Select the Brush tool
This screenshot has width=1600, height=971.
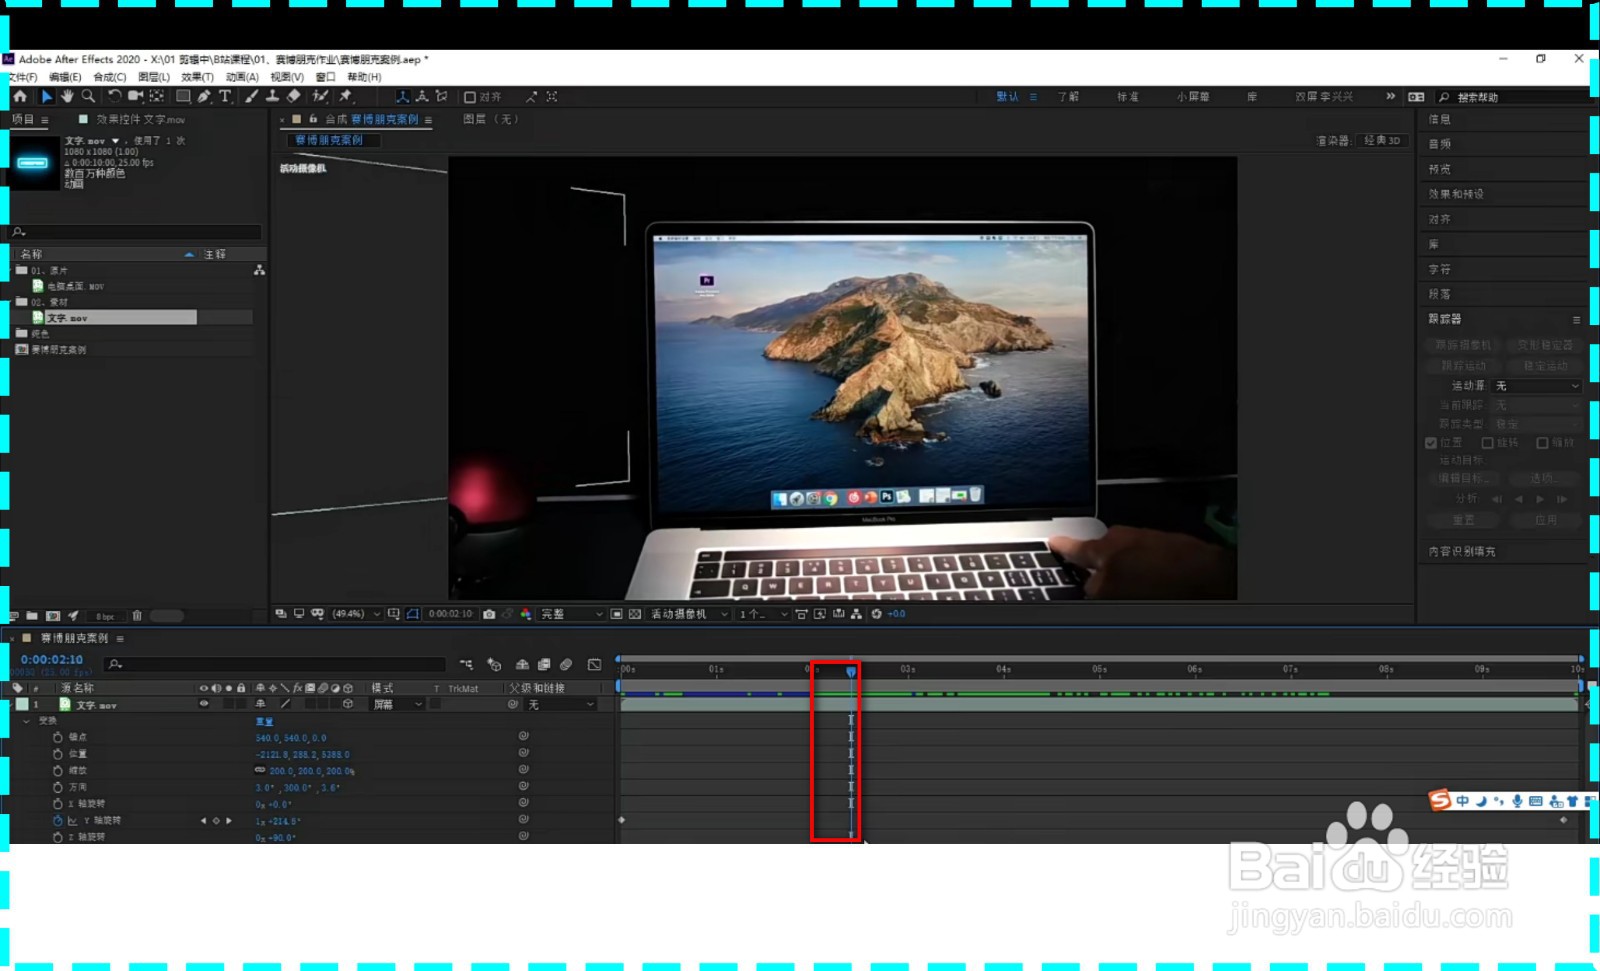[251, 96]
